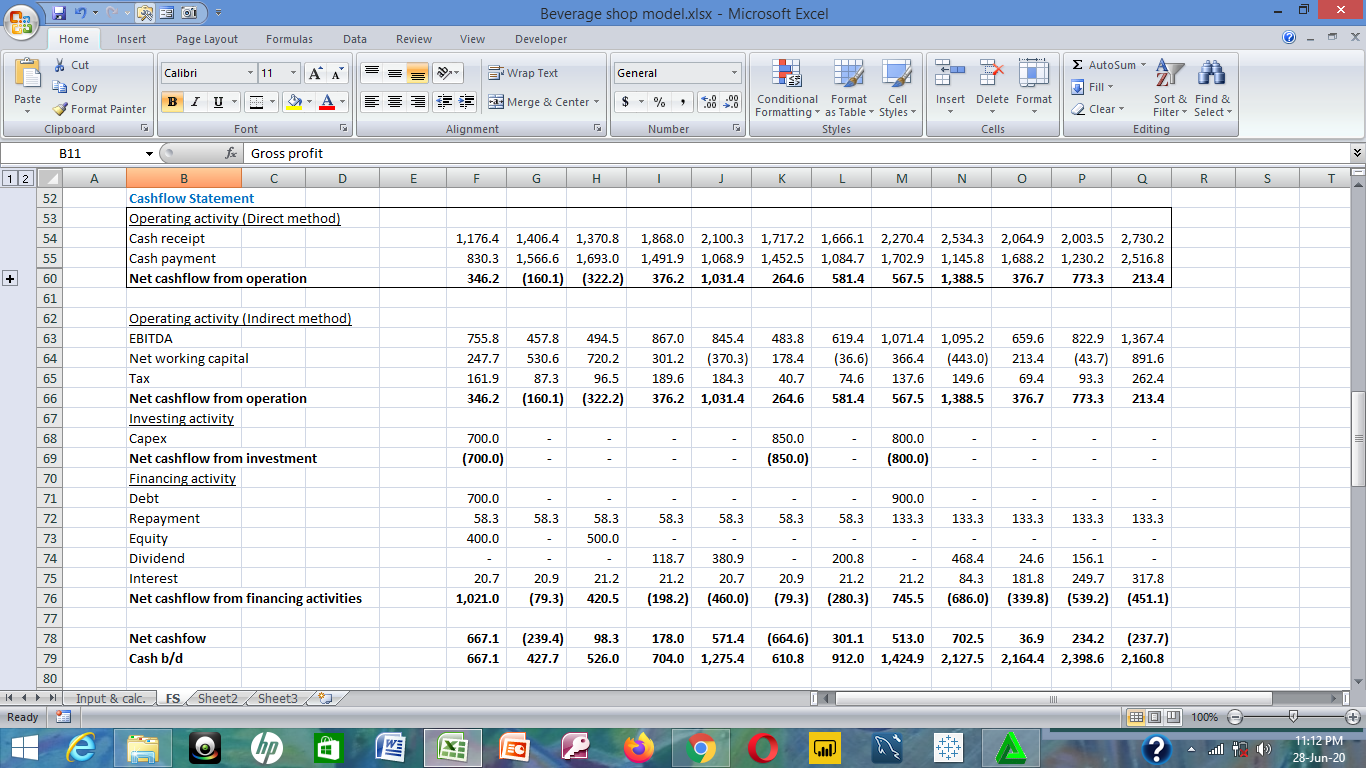Click the Insert cells icon

click(x=950, y=76)
